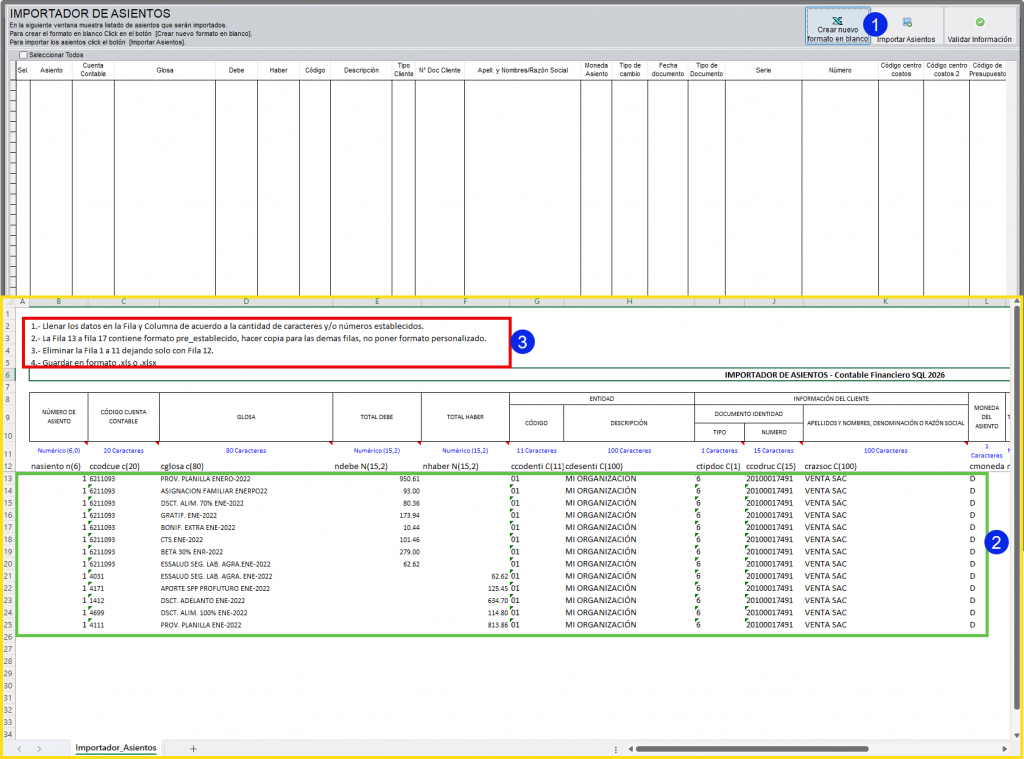Select title cell 'IMPORTADOR DE ASIENTOS - Contable Financiero SQL 2026'
Viewport: 1024px width, 759px height.
(834, 375)
